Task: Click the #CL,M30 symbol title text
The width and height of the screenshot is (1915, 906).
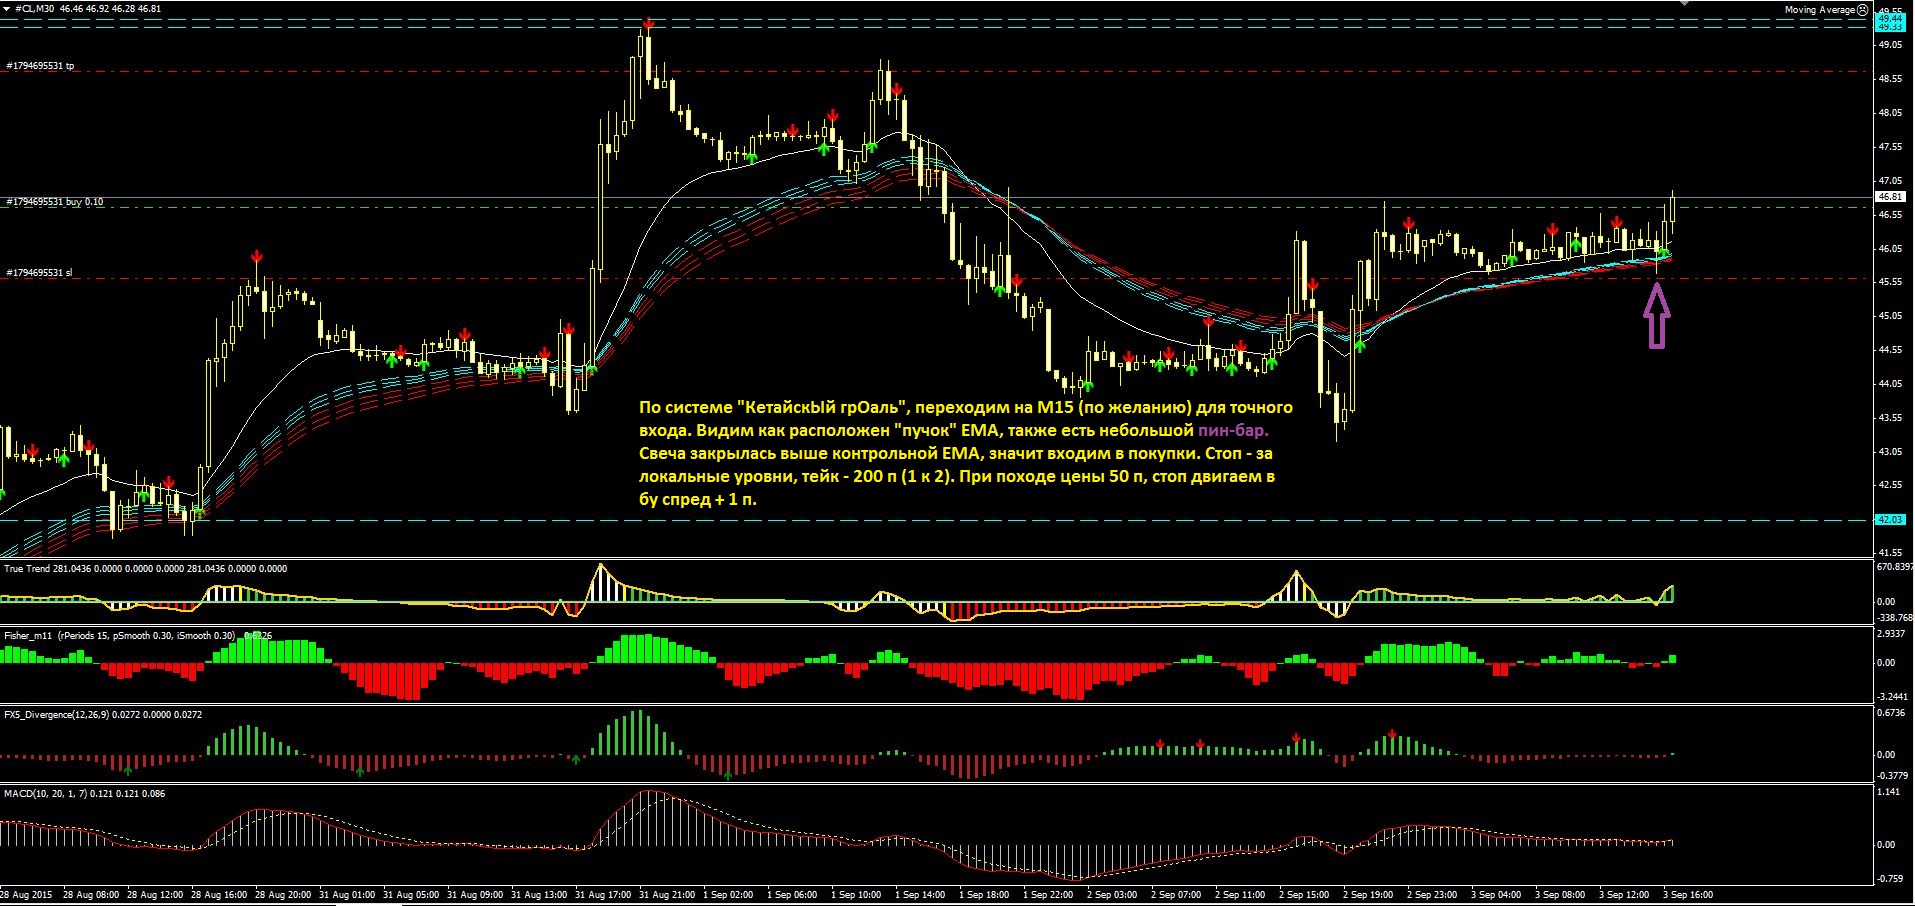Action: click(36, 8)
